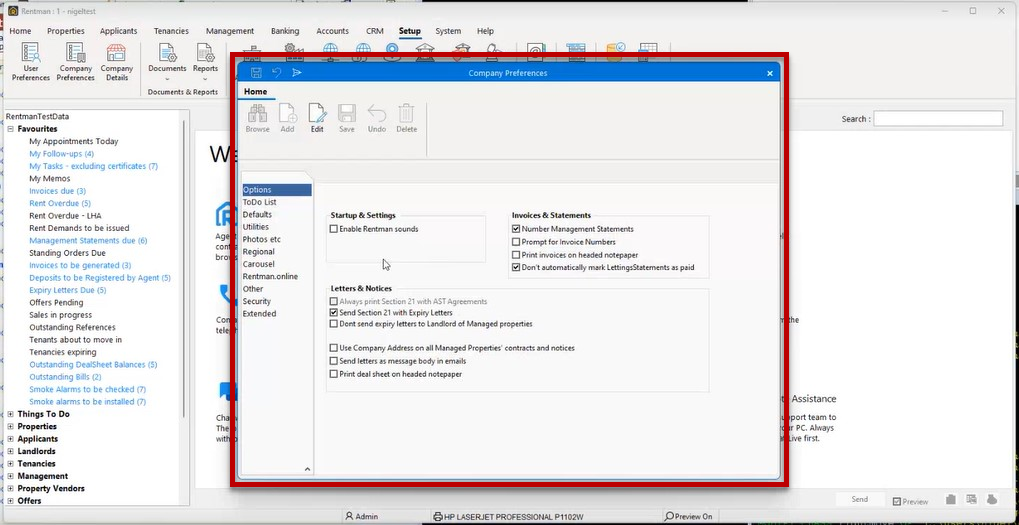Collapse the Favourites tree node
This screenshot has height=525, width=1019.
(10, 129)
